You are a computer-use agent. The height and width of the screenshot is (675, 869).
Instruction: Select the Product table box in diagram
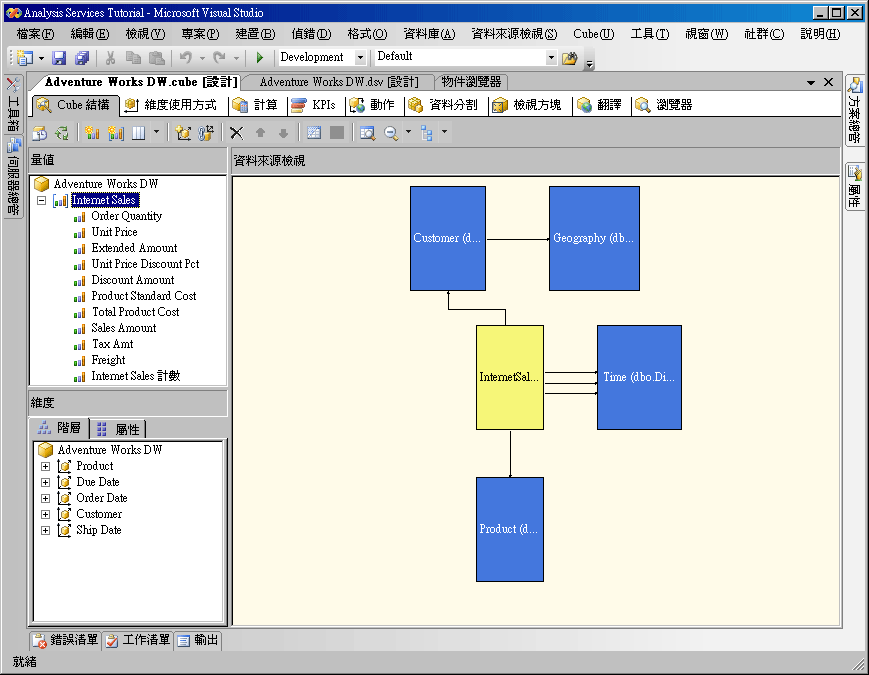510,529
